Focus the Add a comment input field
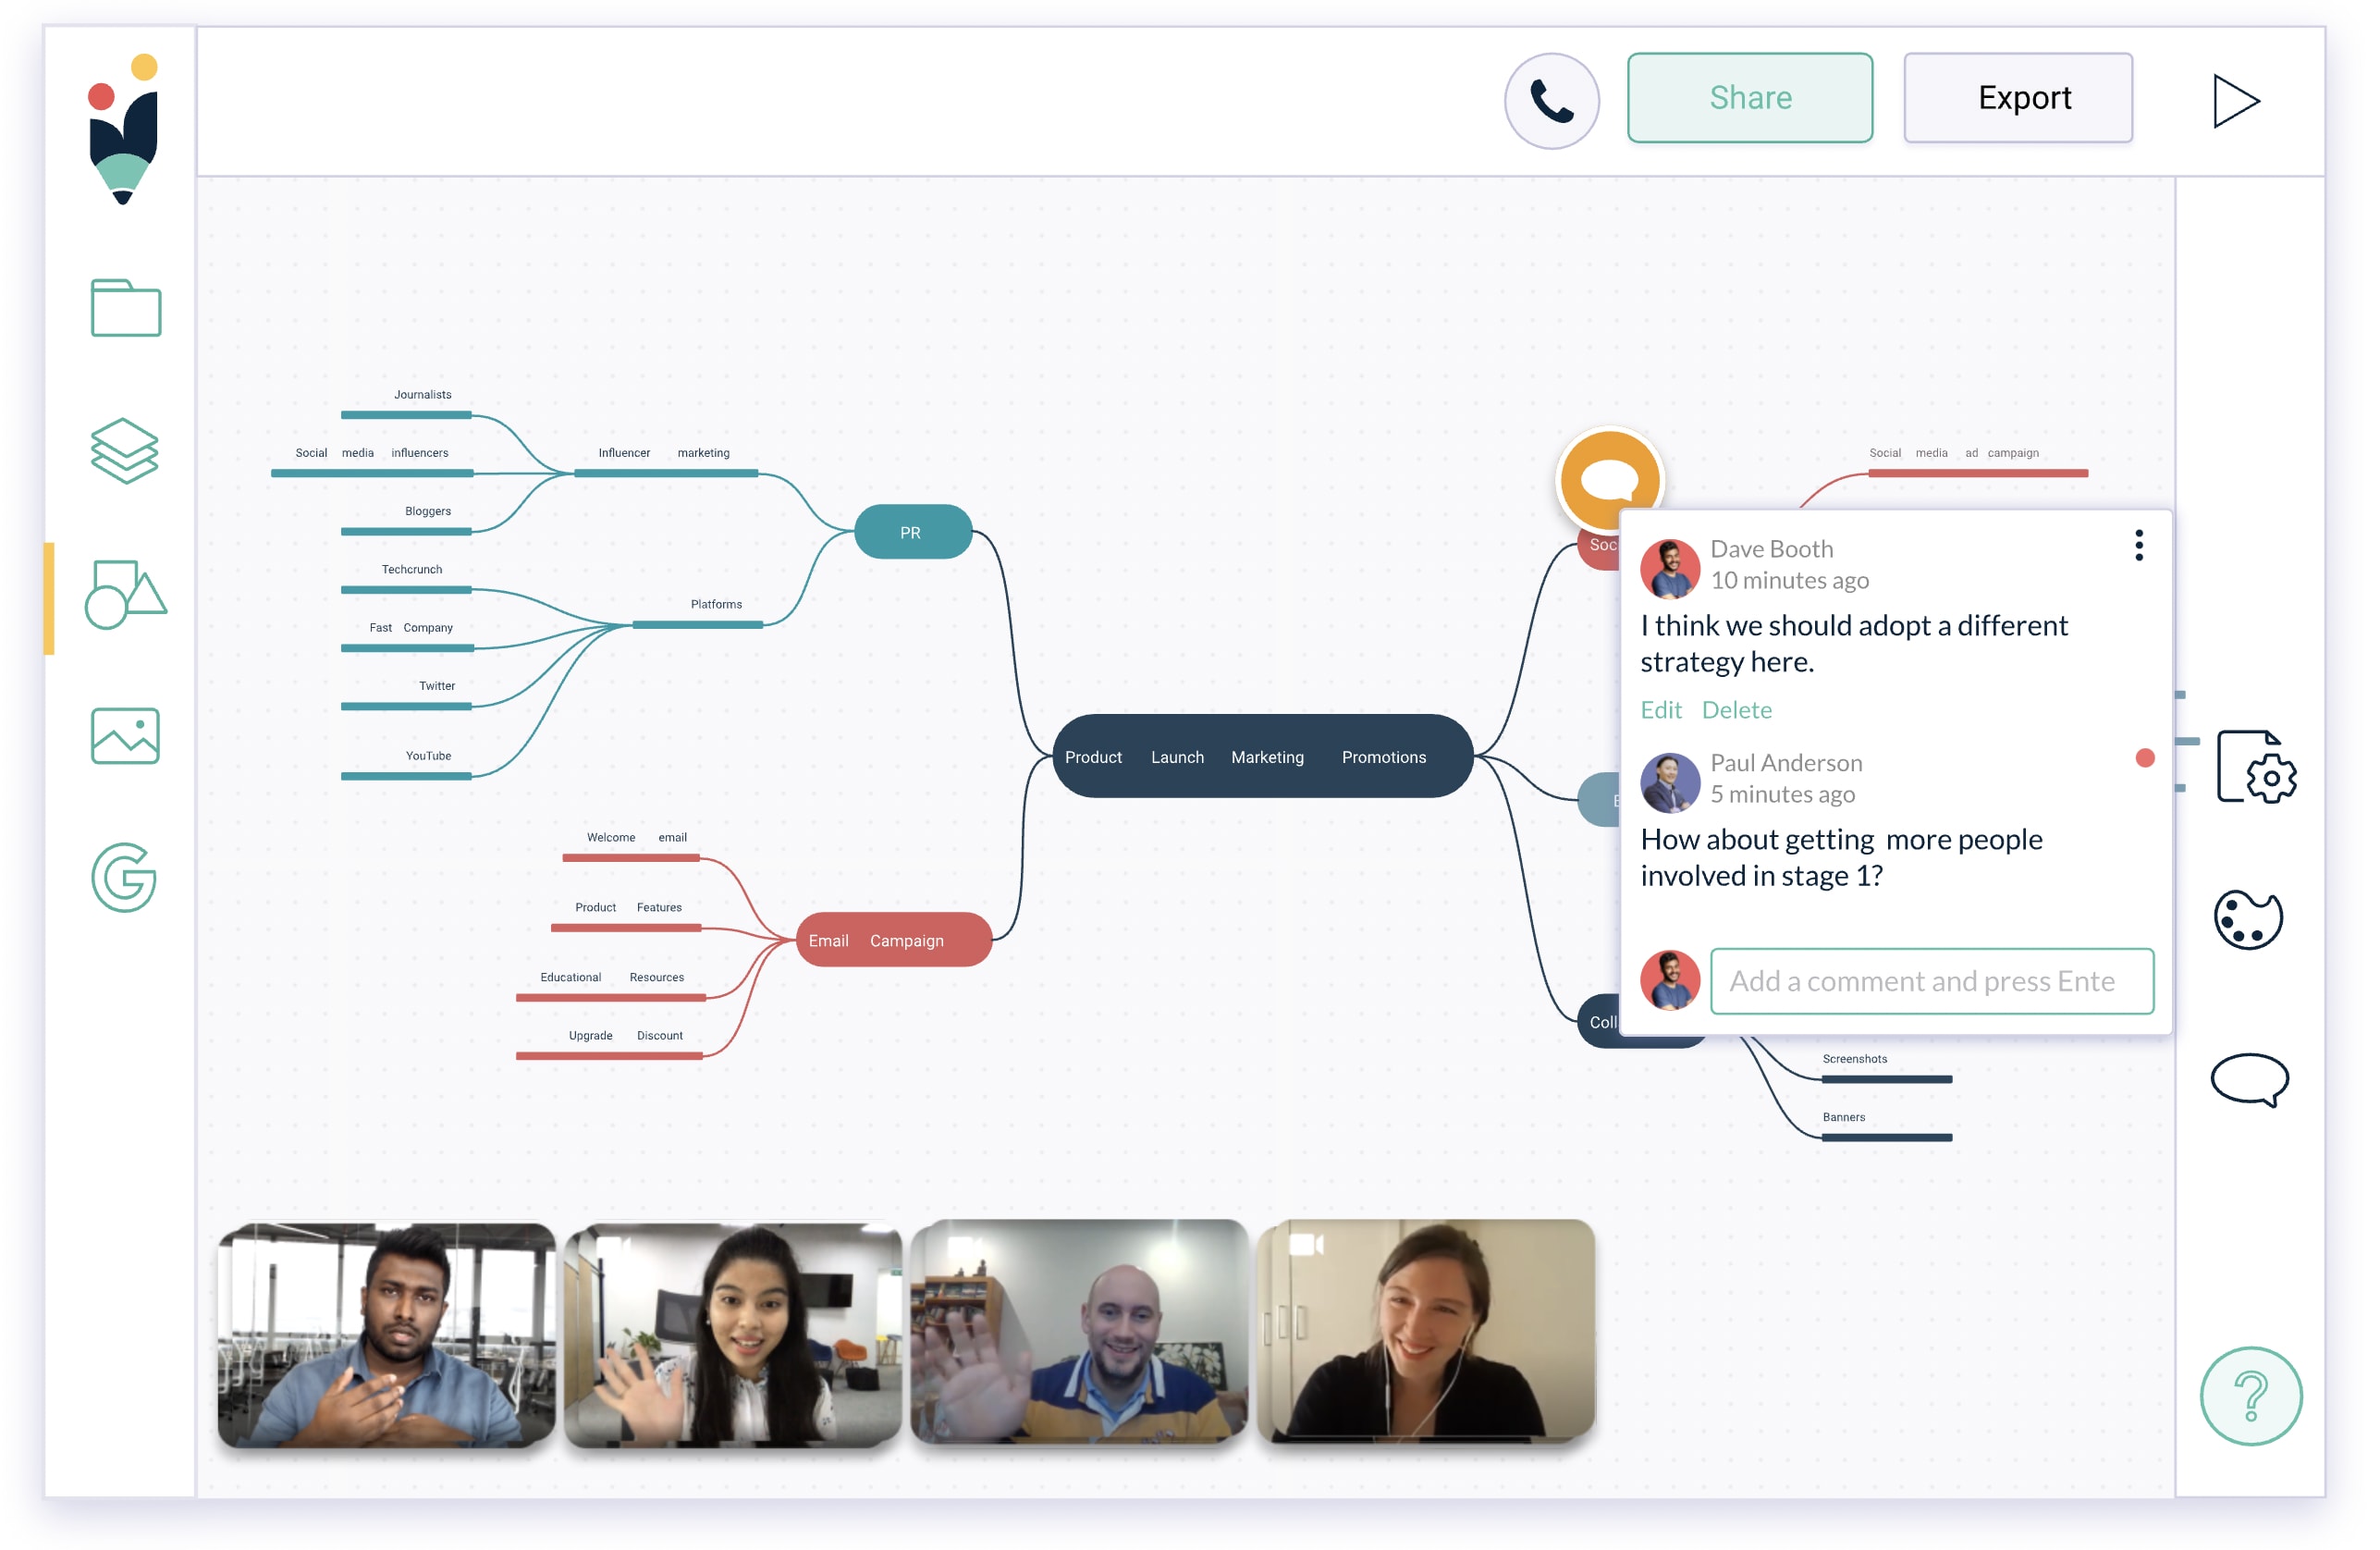The width and height of the screenshot is (2380, 1550). (1932, 981)
